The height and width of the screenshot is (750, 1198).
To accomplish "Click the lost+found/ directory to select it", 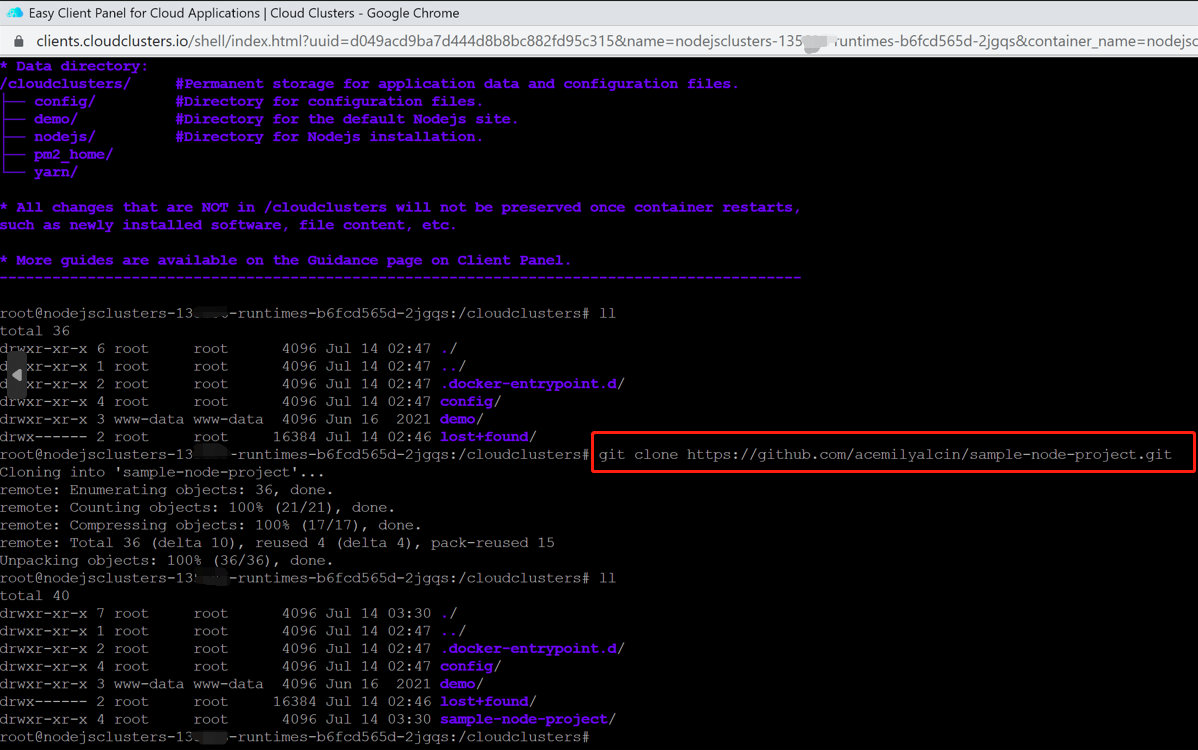I will pos(484,701).
